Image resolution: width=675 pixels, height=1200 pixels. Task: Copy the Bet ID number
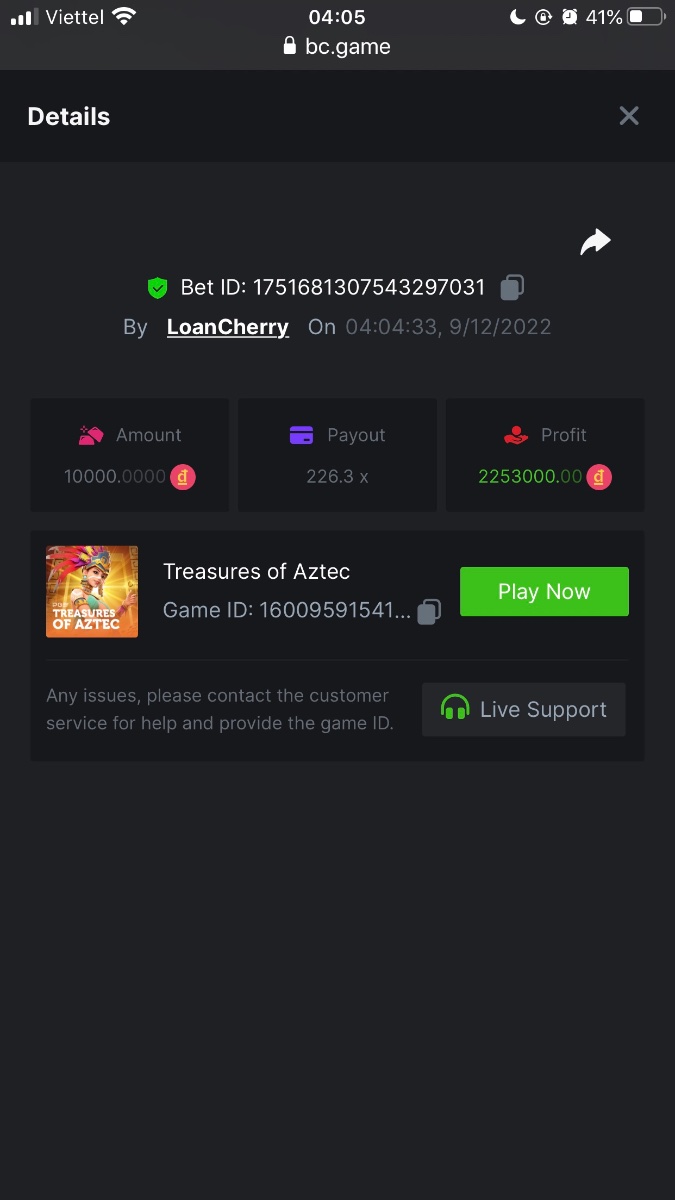click(512, 288)
